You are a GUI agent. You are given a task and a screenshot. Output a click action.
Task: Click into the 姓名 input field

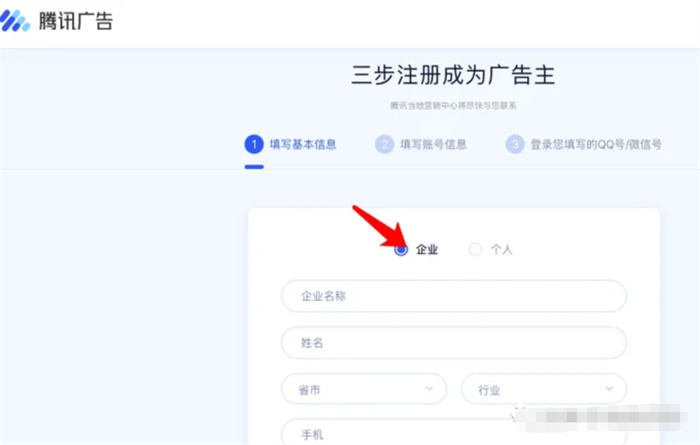point(454,342)
